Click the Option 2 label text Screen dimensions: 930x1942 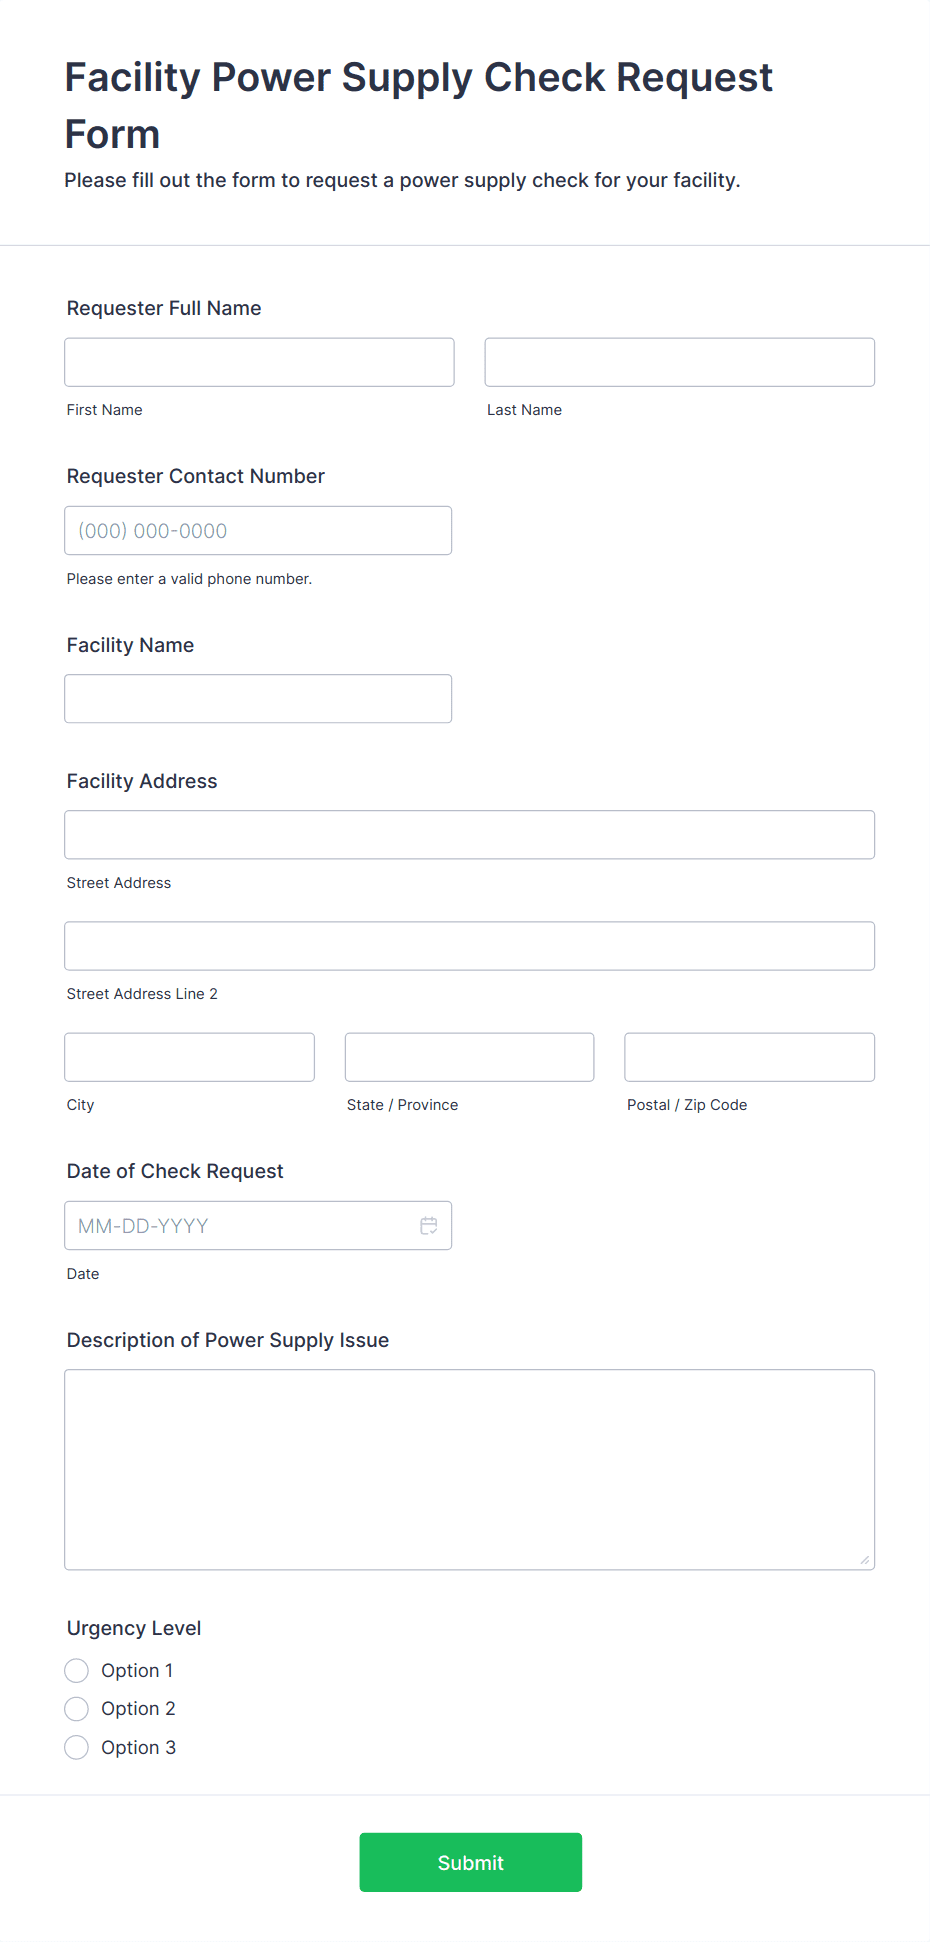click(x=138, y=1709)
